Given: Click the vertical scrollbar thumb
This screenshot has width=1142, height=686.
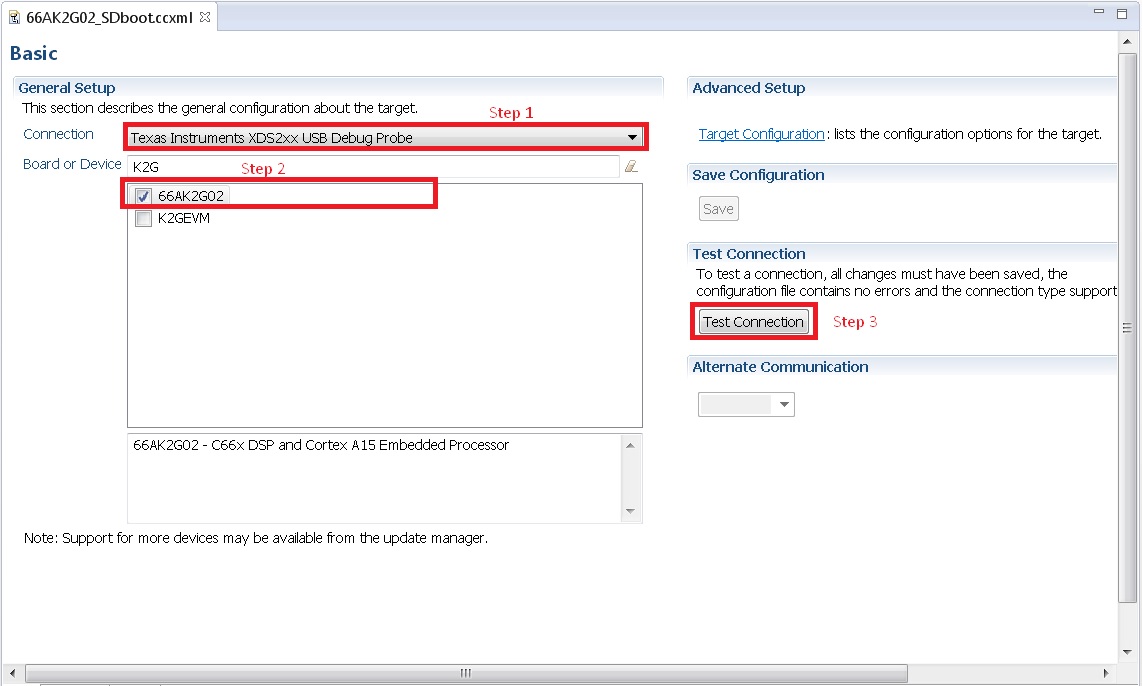Looking at the screenshot, I should click(1128, 327).
